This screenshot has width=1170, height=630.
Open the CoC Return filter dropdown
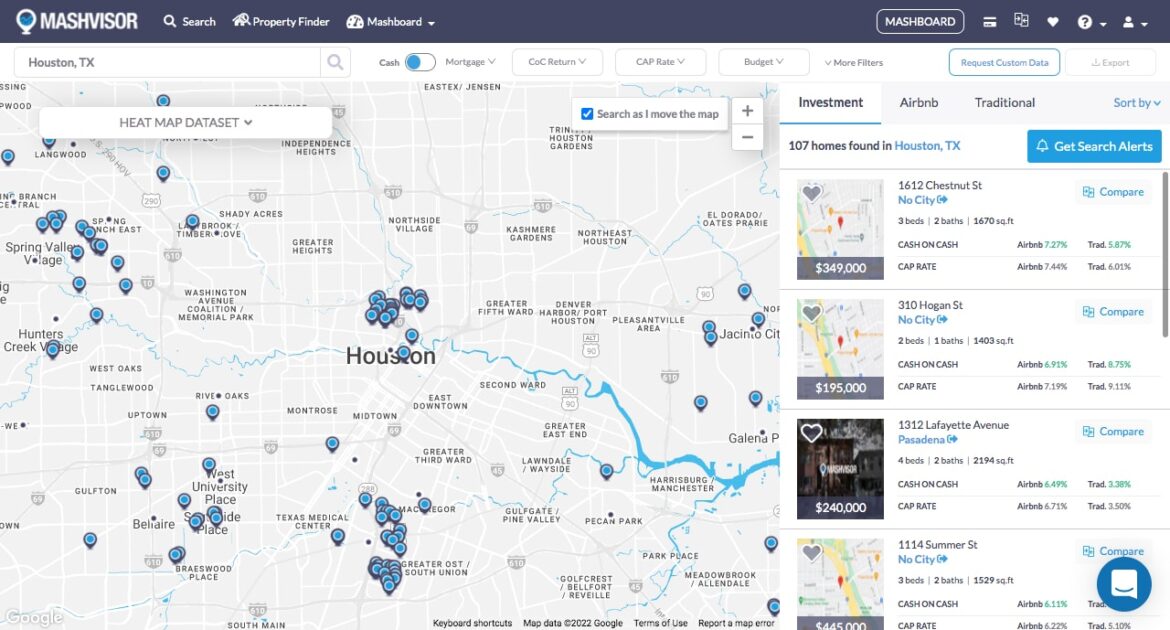tap(556, 61)
